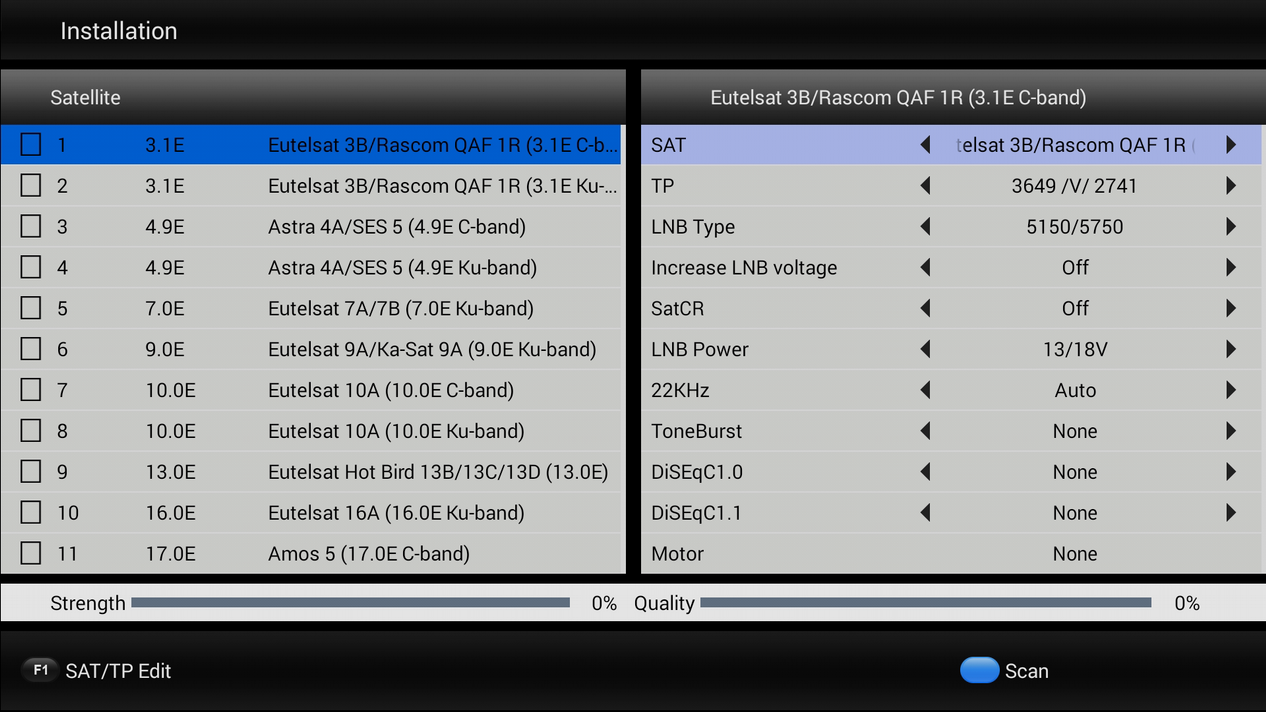1266x712 pixels.
Task: Select checkbox of Eutelsat 10A Ku-band
Action: click(31, 431)
